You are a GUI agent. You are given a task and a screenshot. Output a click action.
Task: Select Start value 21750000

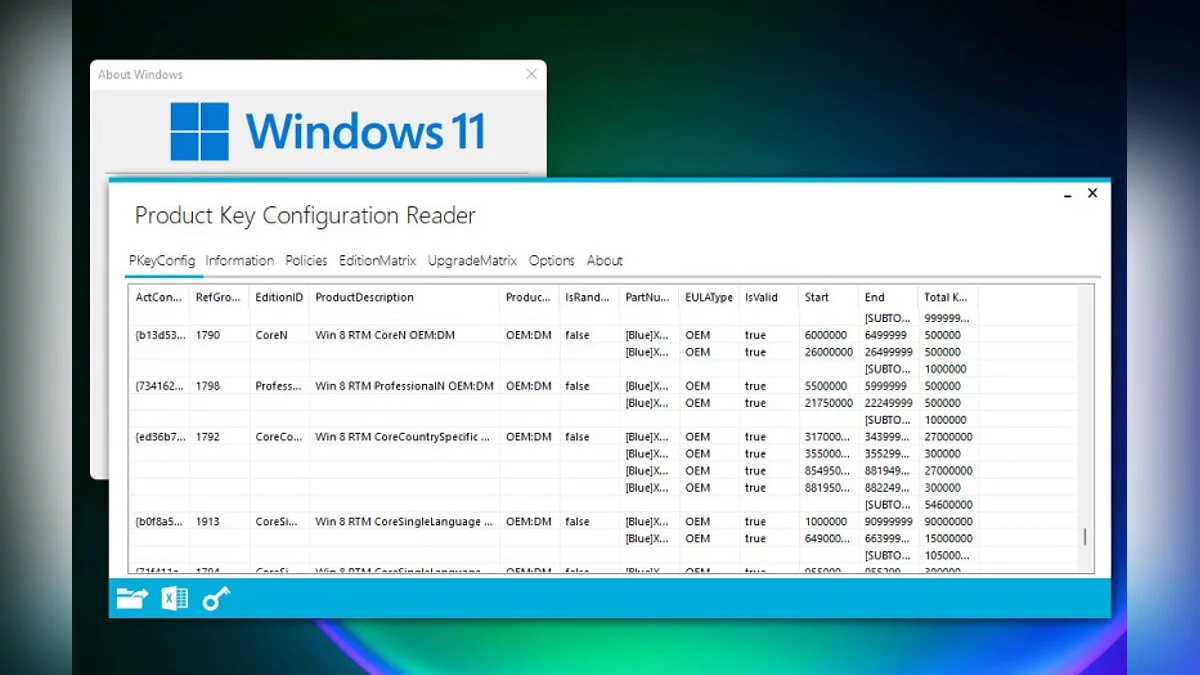point(829,403)
